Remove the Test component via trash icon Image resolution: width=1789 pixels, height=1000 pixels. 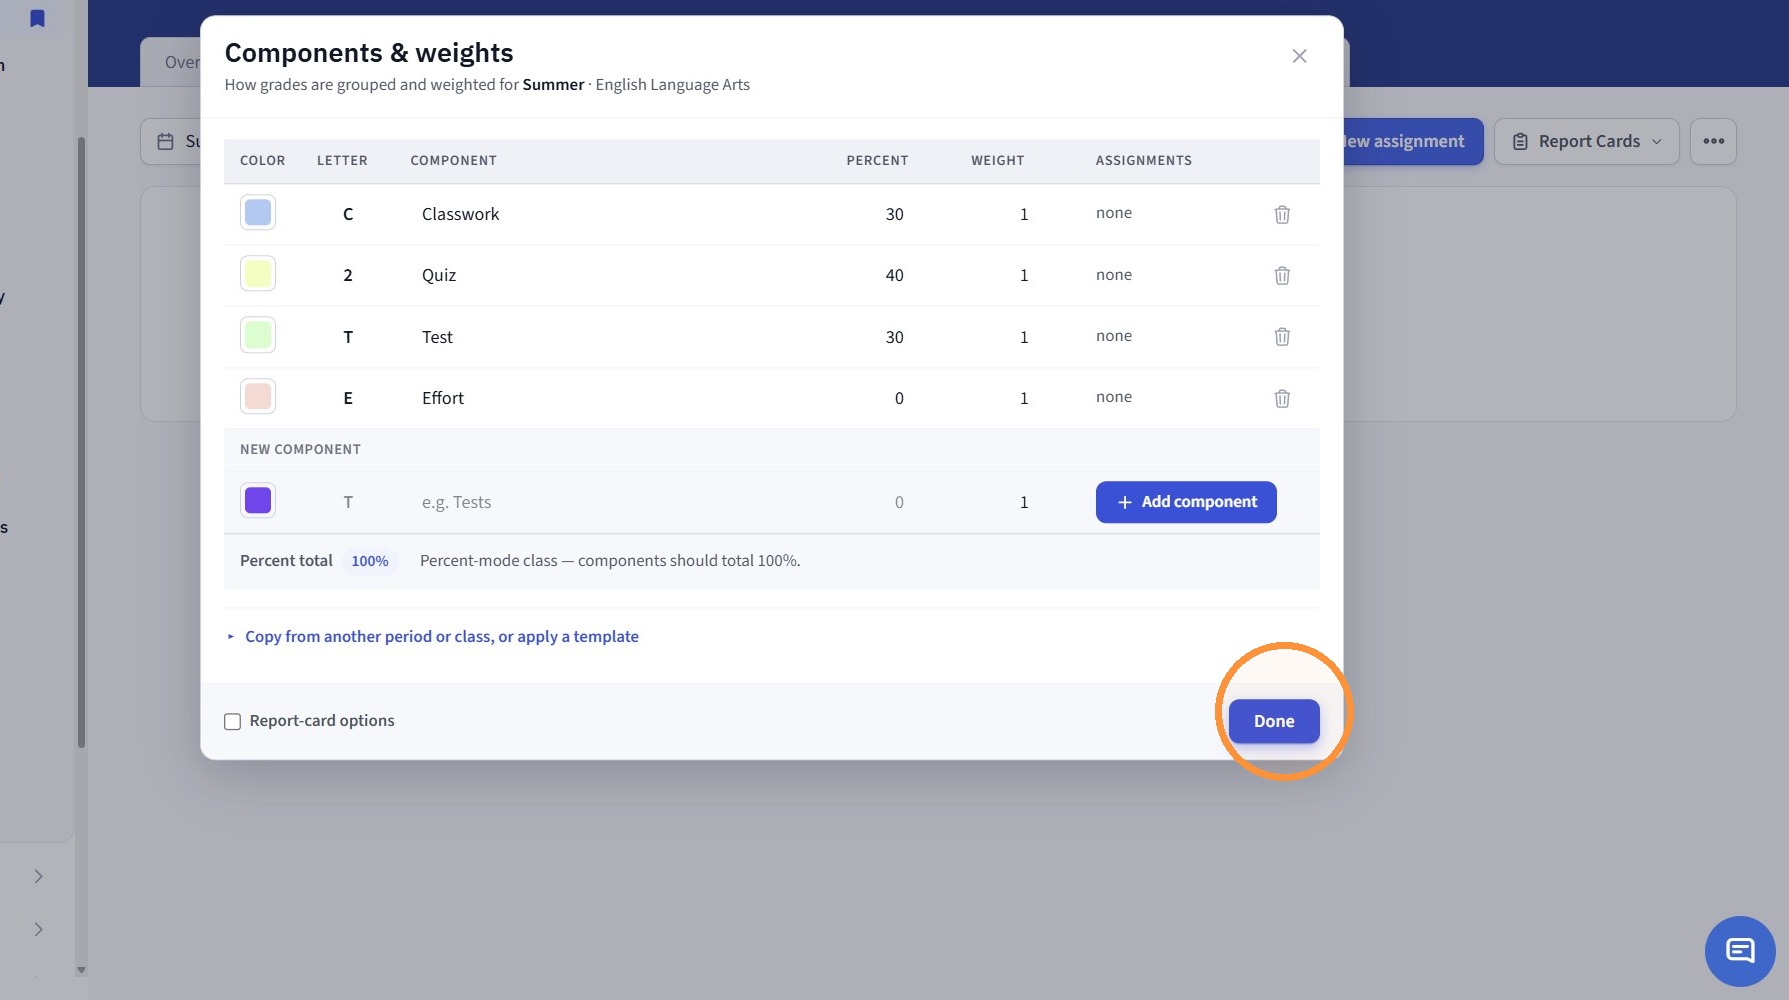[1282, 337]
